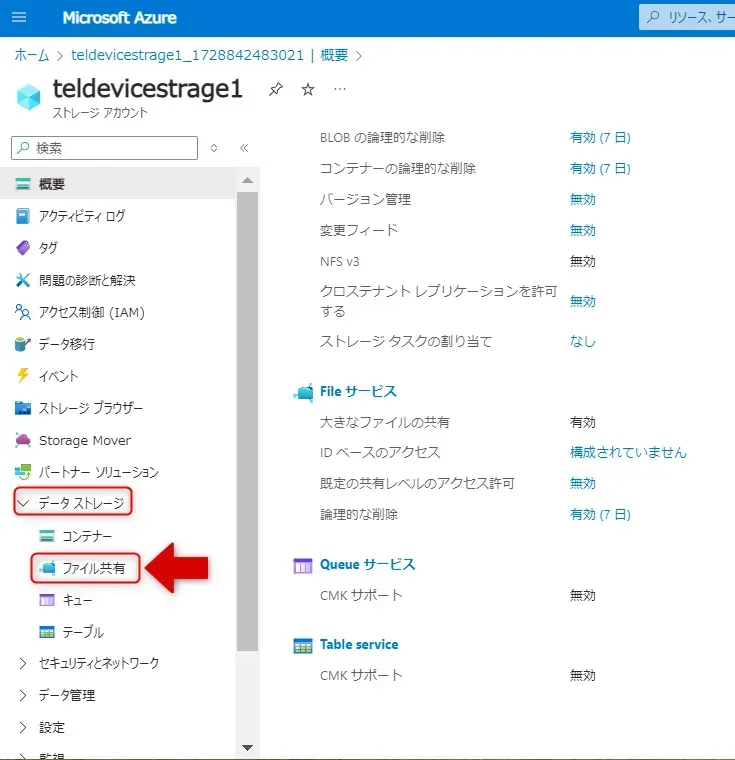
Task: Pin teldevicestrage1 to dashboard
Action: click(x=275, y=89)
